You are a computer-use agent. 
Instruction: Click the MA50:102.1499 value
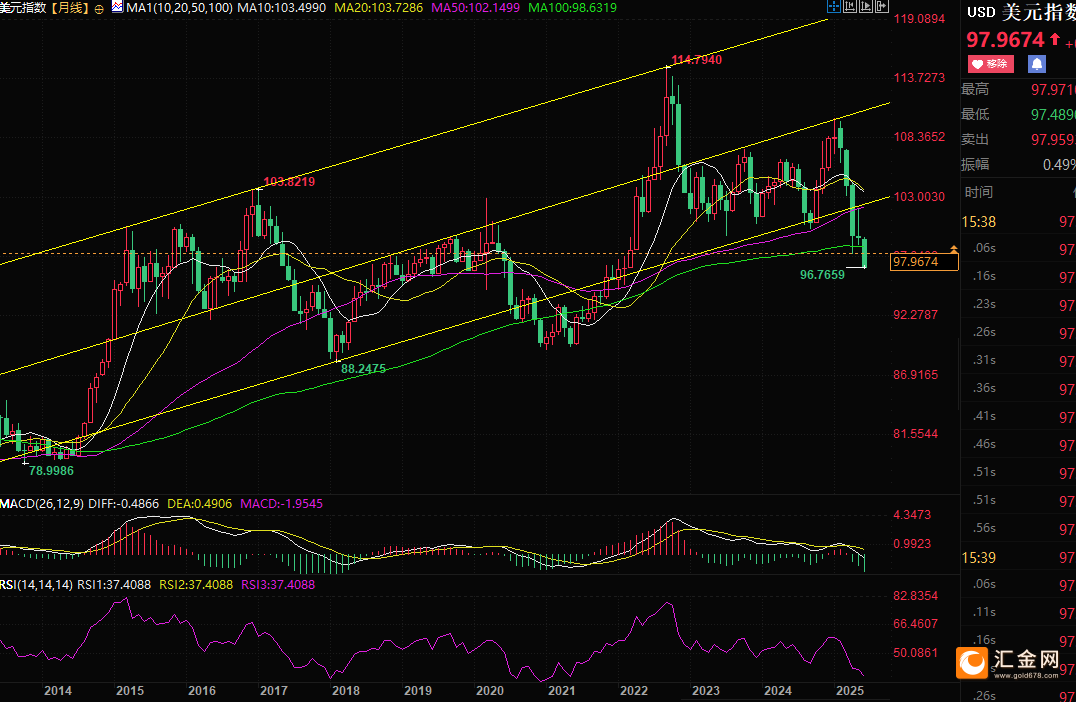click(476, 8)
